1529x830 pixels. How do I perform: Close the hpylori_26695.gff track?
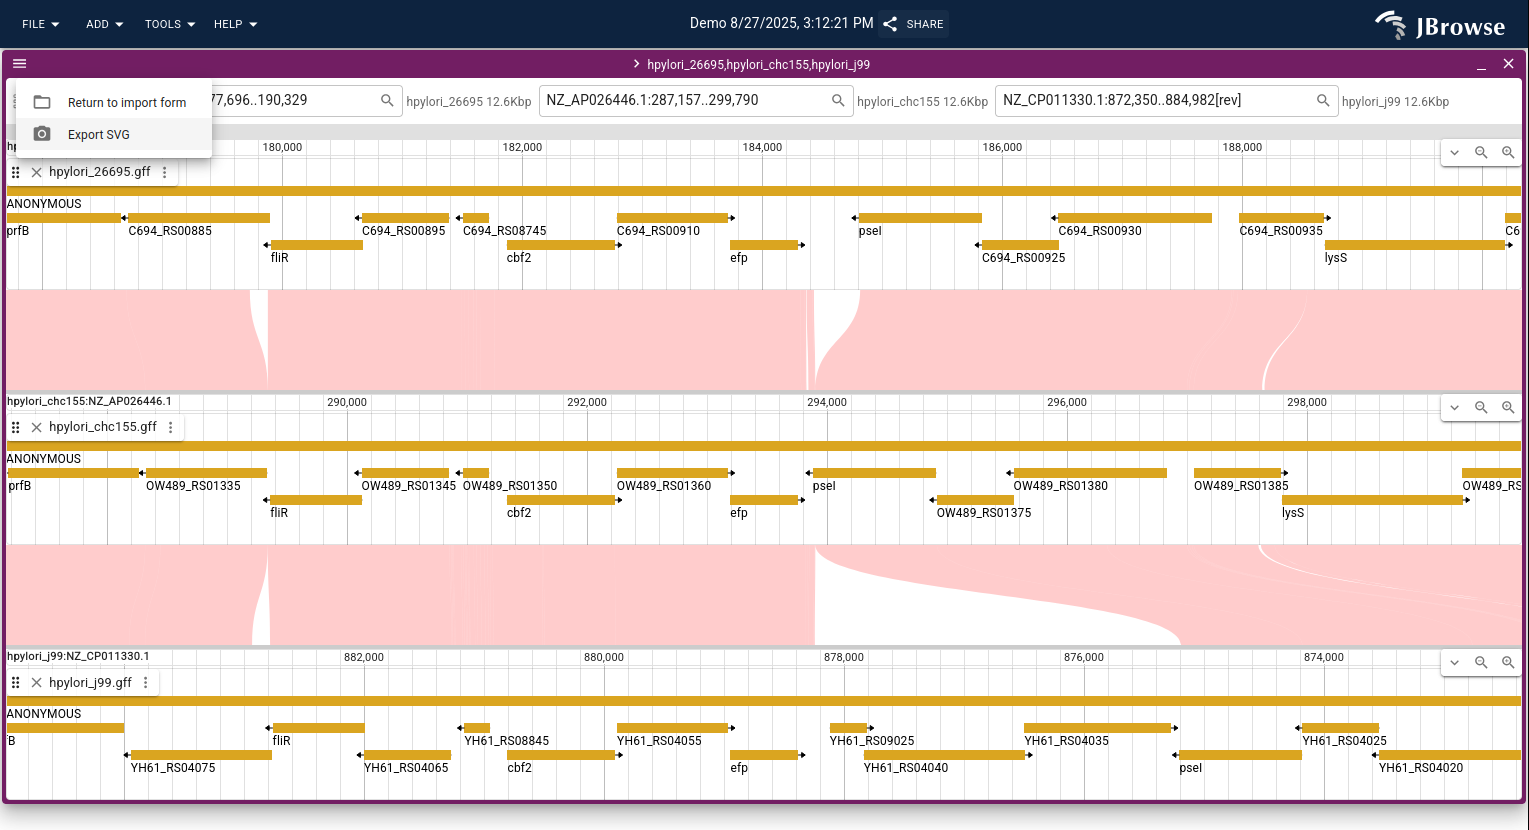click(36, 172)
